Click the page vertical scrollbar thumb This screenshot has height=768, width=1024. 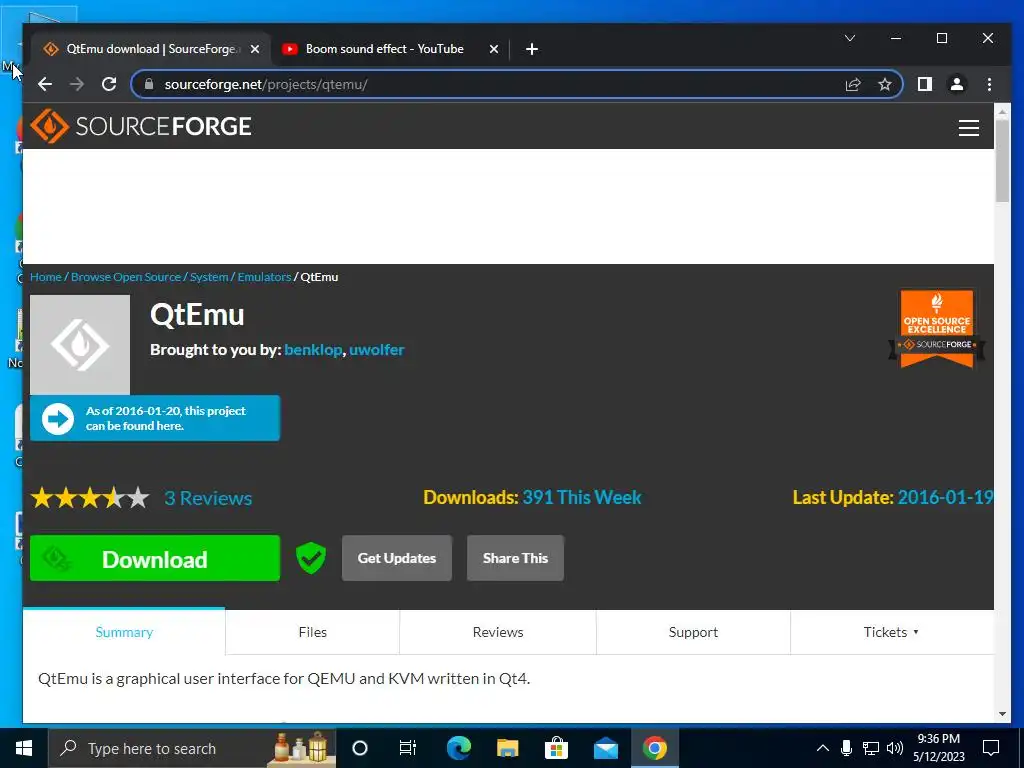coord(1002,160)
